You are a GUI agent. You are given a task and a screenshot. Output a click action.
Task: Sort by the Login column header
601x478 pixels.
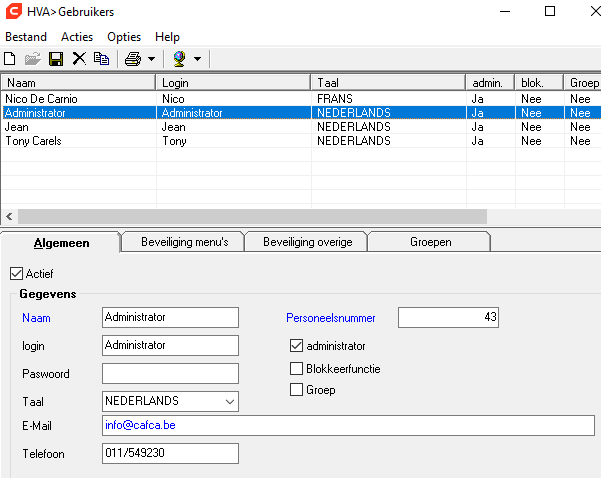coord(233,83)
